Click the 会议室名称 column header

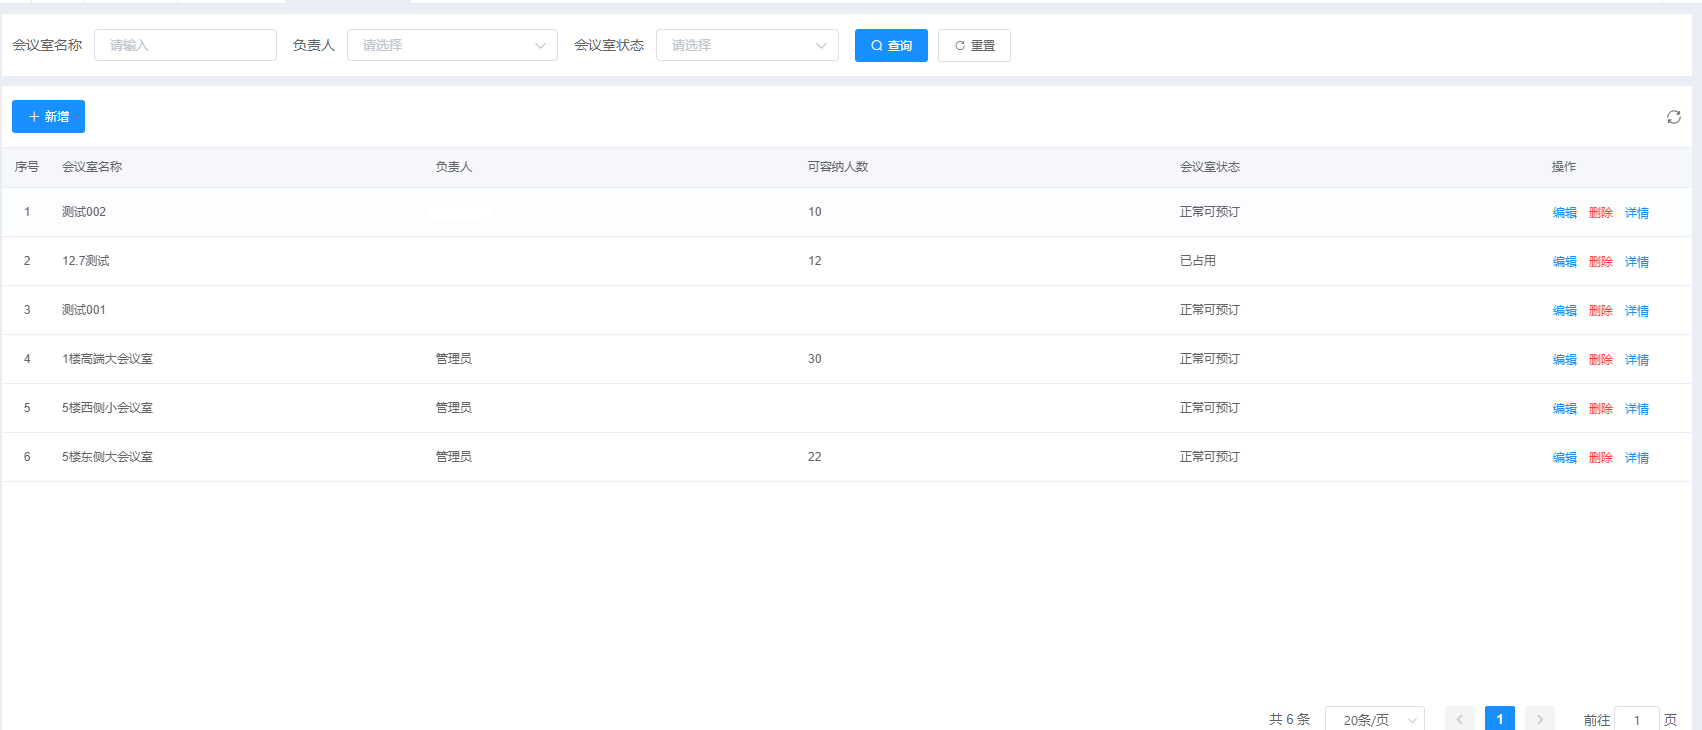pyautogui.click(x=92, y=167)
